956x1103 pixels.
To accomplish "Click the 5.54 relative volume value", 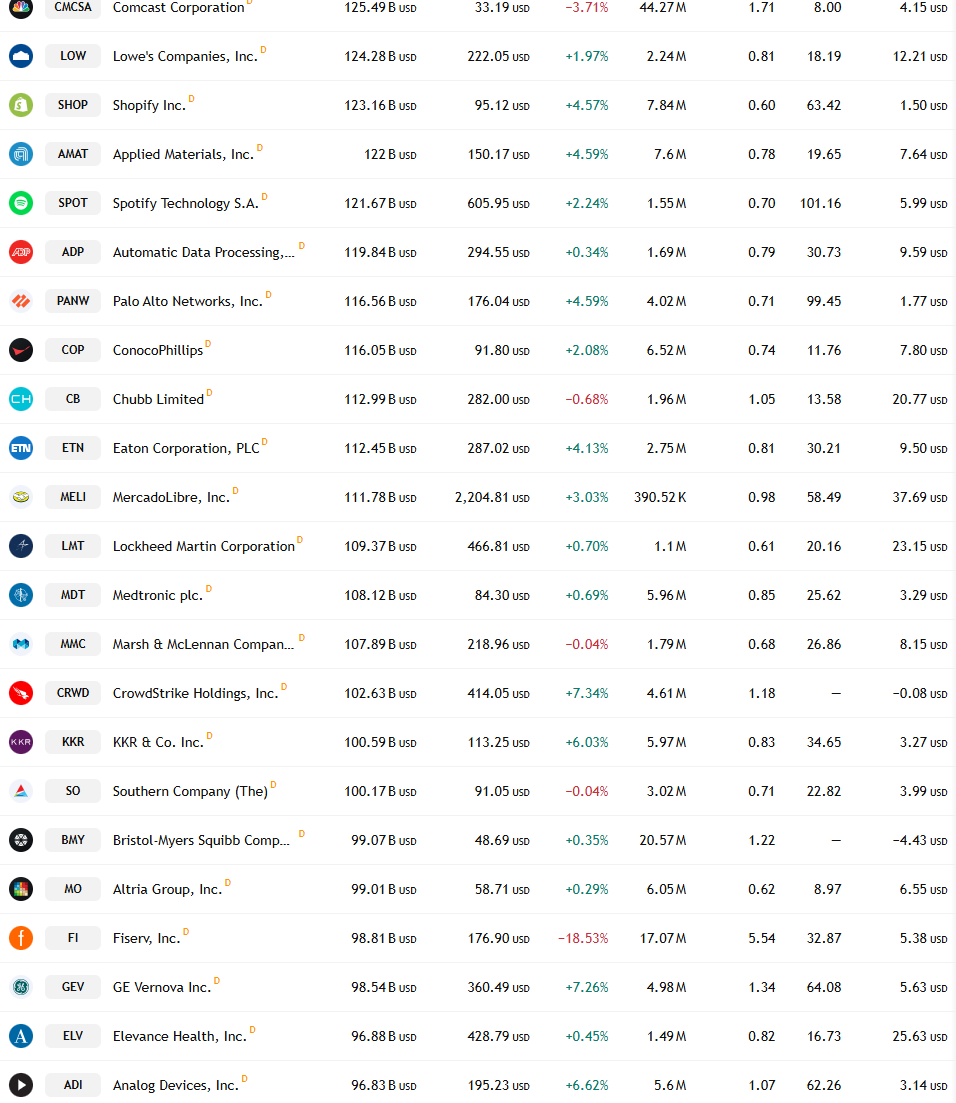I will click(x=761, y=938).
